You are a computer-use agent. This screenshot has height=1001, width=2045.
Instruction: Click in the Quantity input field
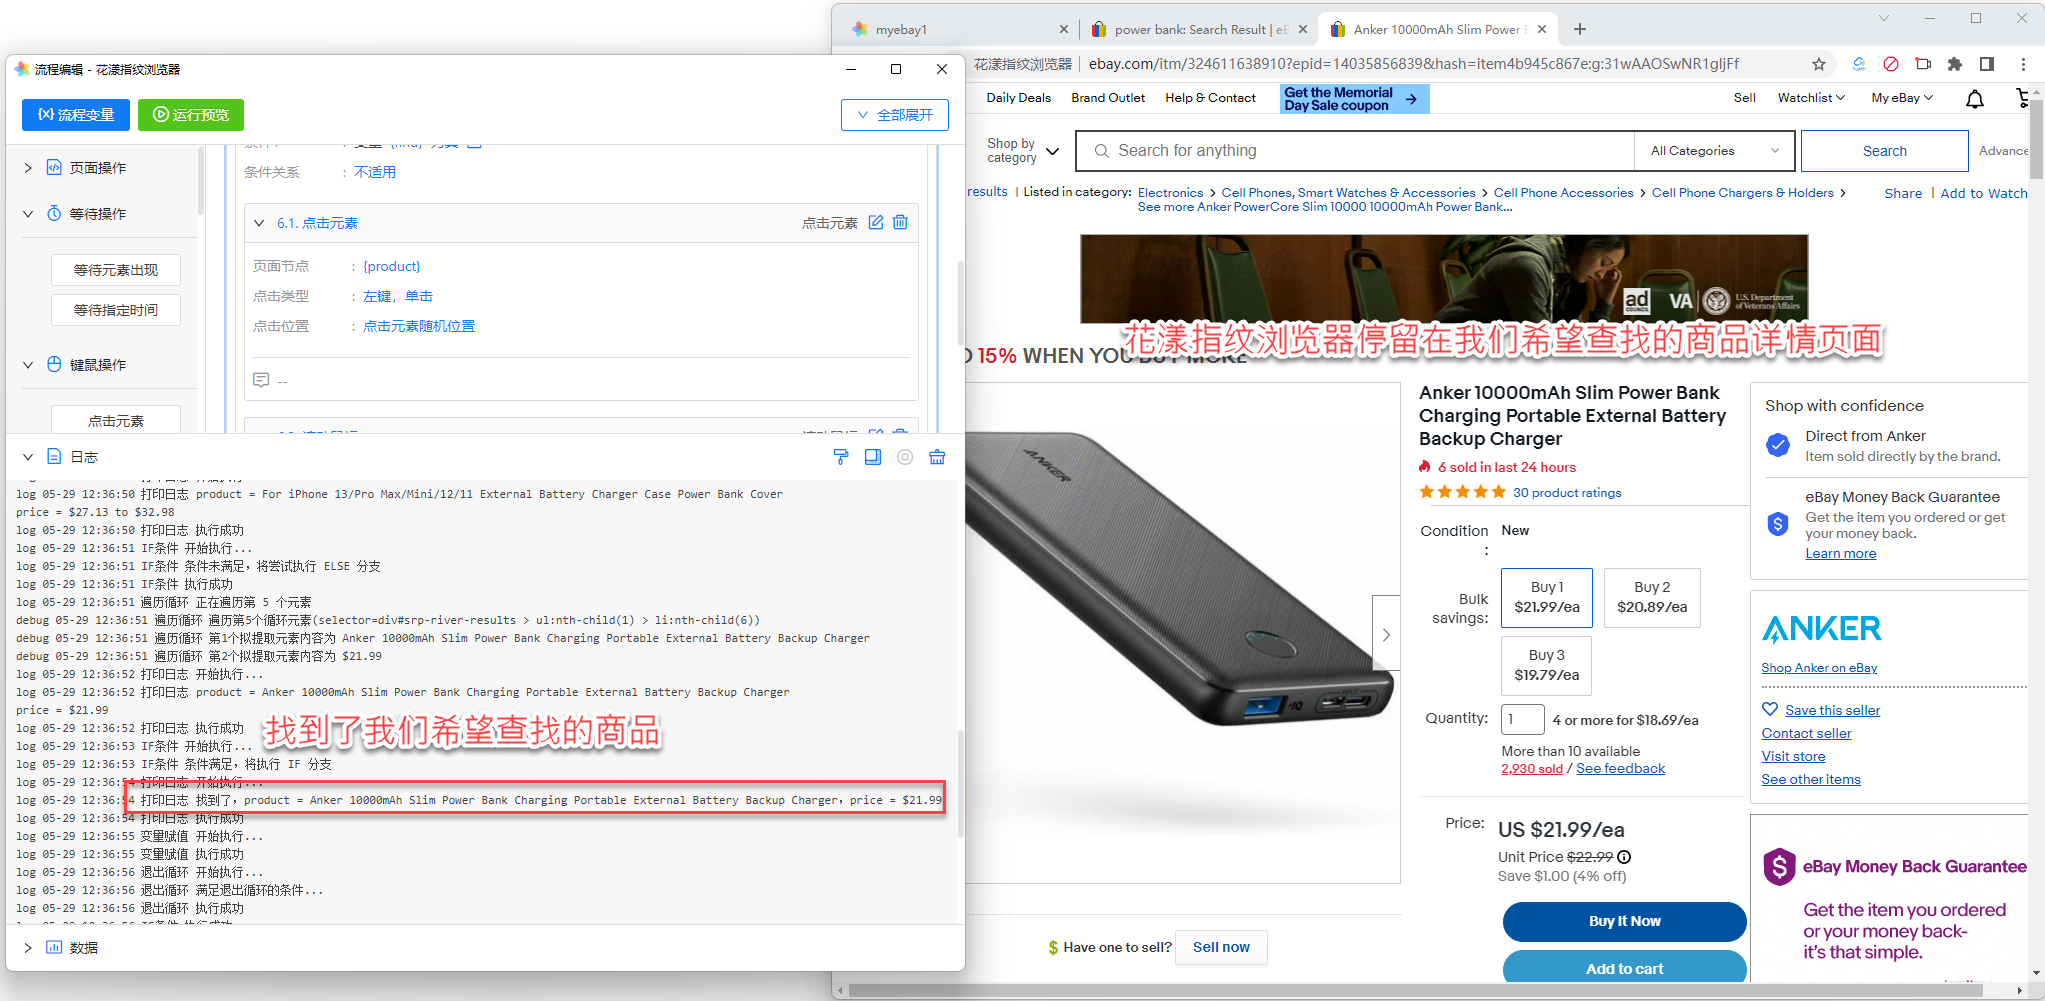click(1522, 719)
